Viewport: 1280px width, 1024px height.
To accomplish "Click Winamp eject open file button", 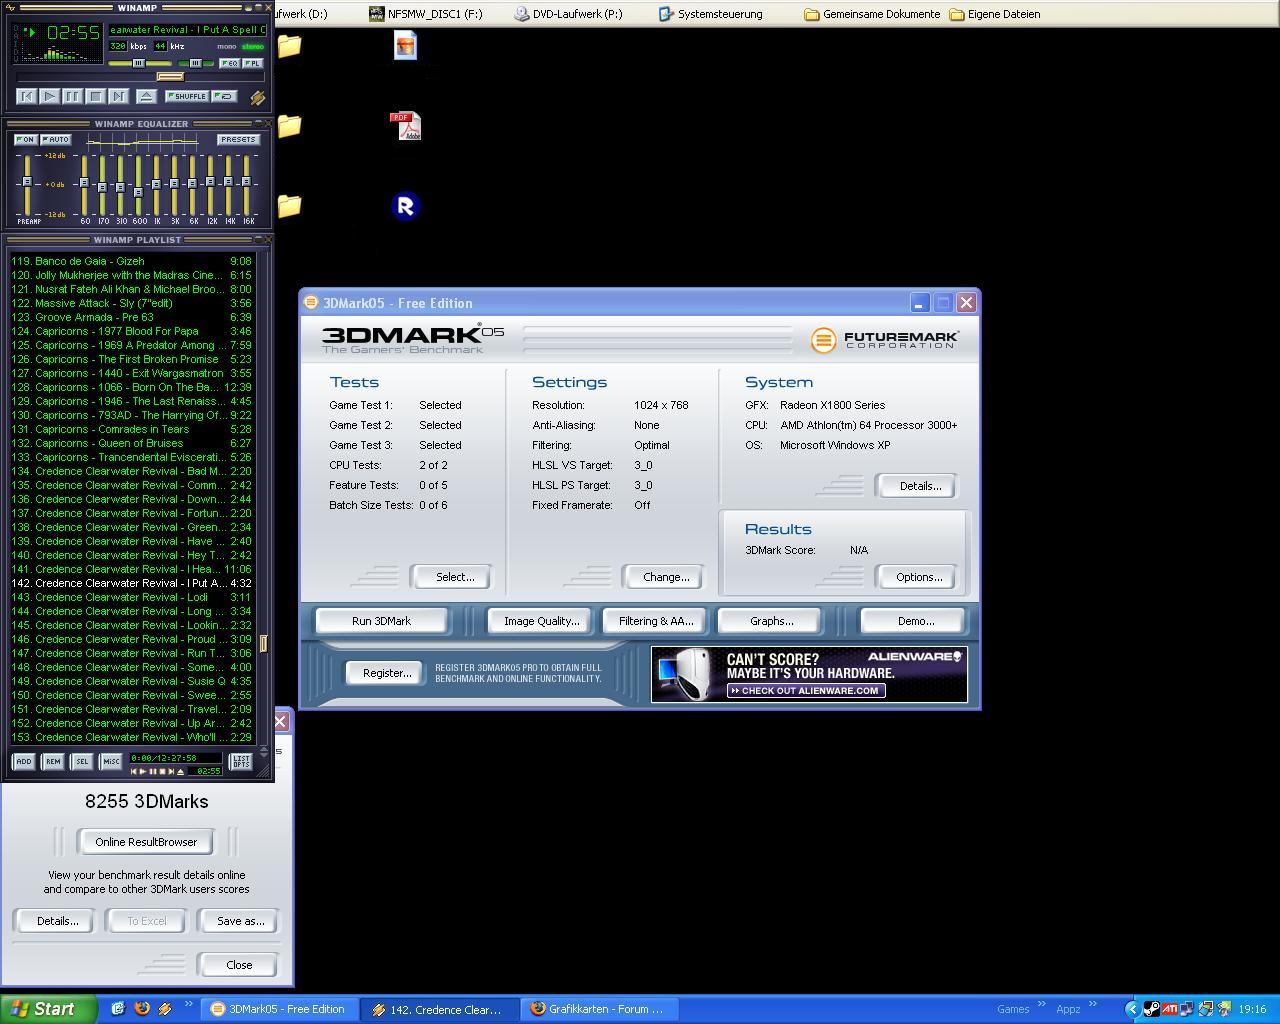I will tap(146, 96).
